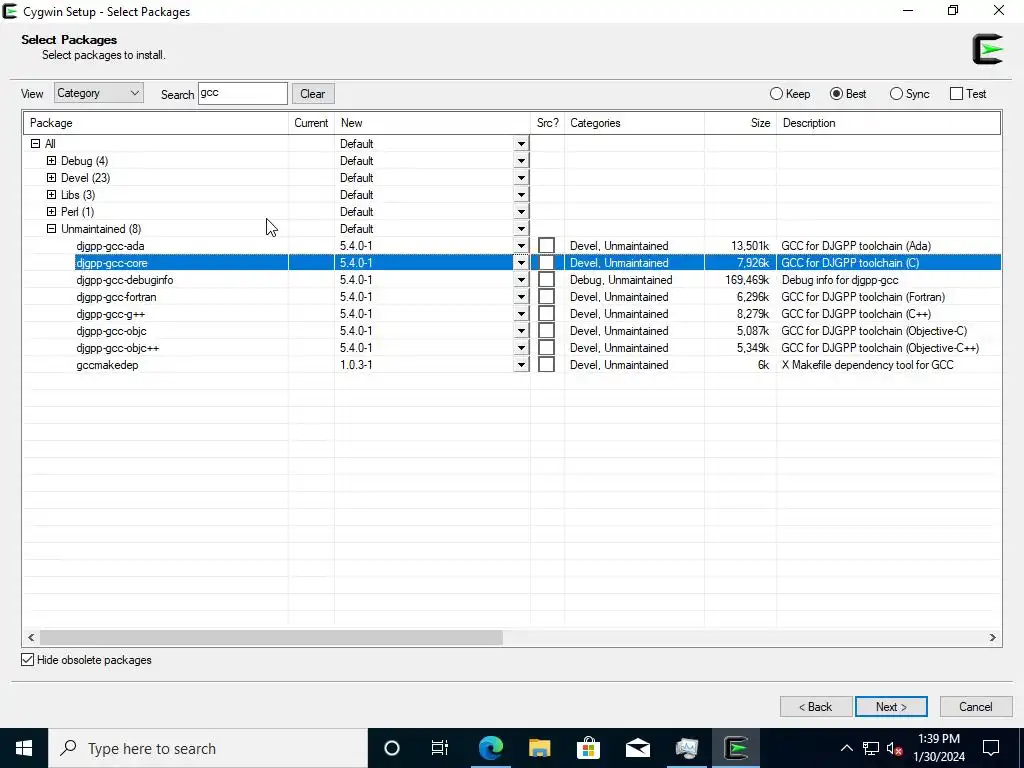Open the View Category dropdown
This screenshot has width=1024, height=768.
click(99, 93)
